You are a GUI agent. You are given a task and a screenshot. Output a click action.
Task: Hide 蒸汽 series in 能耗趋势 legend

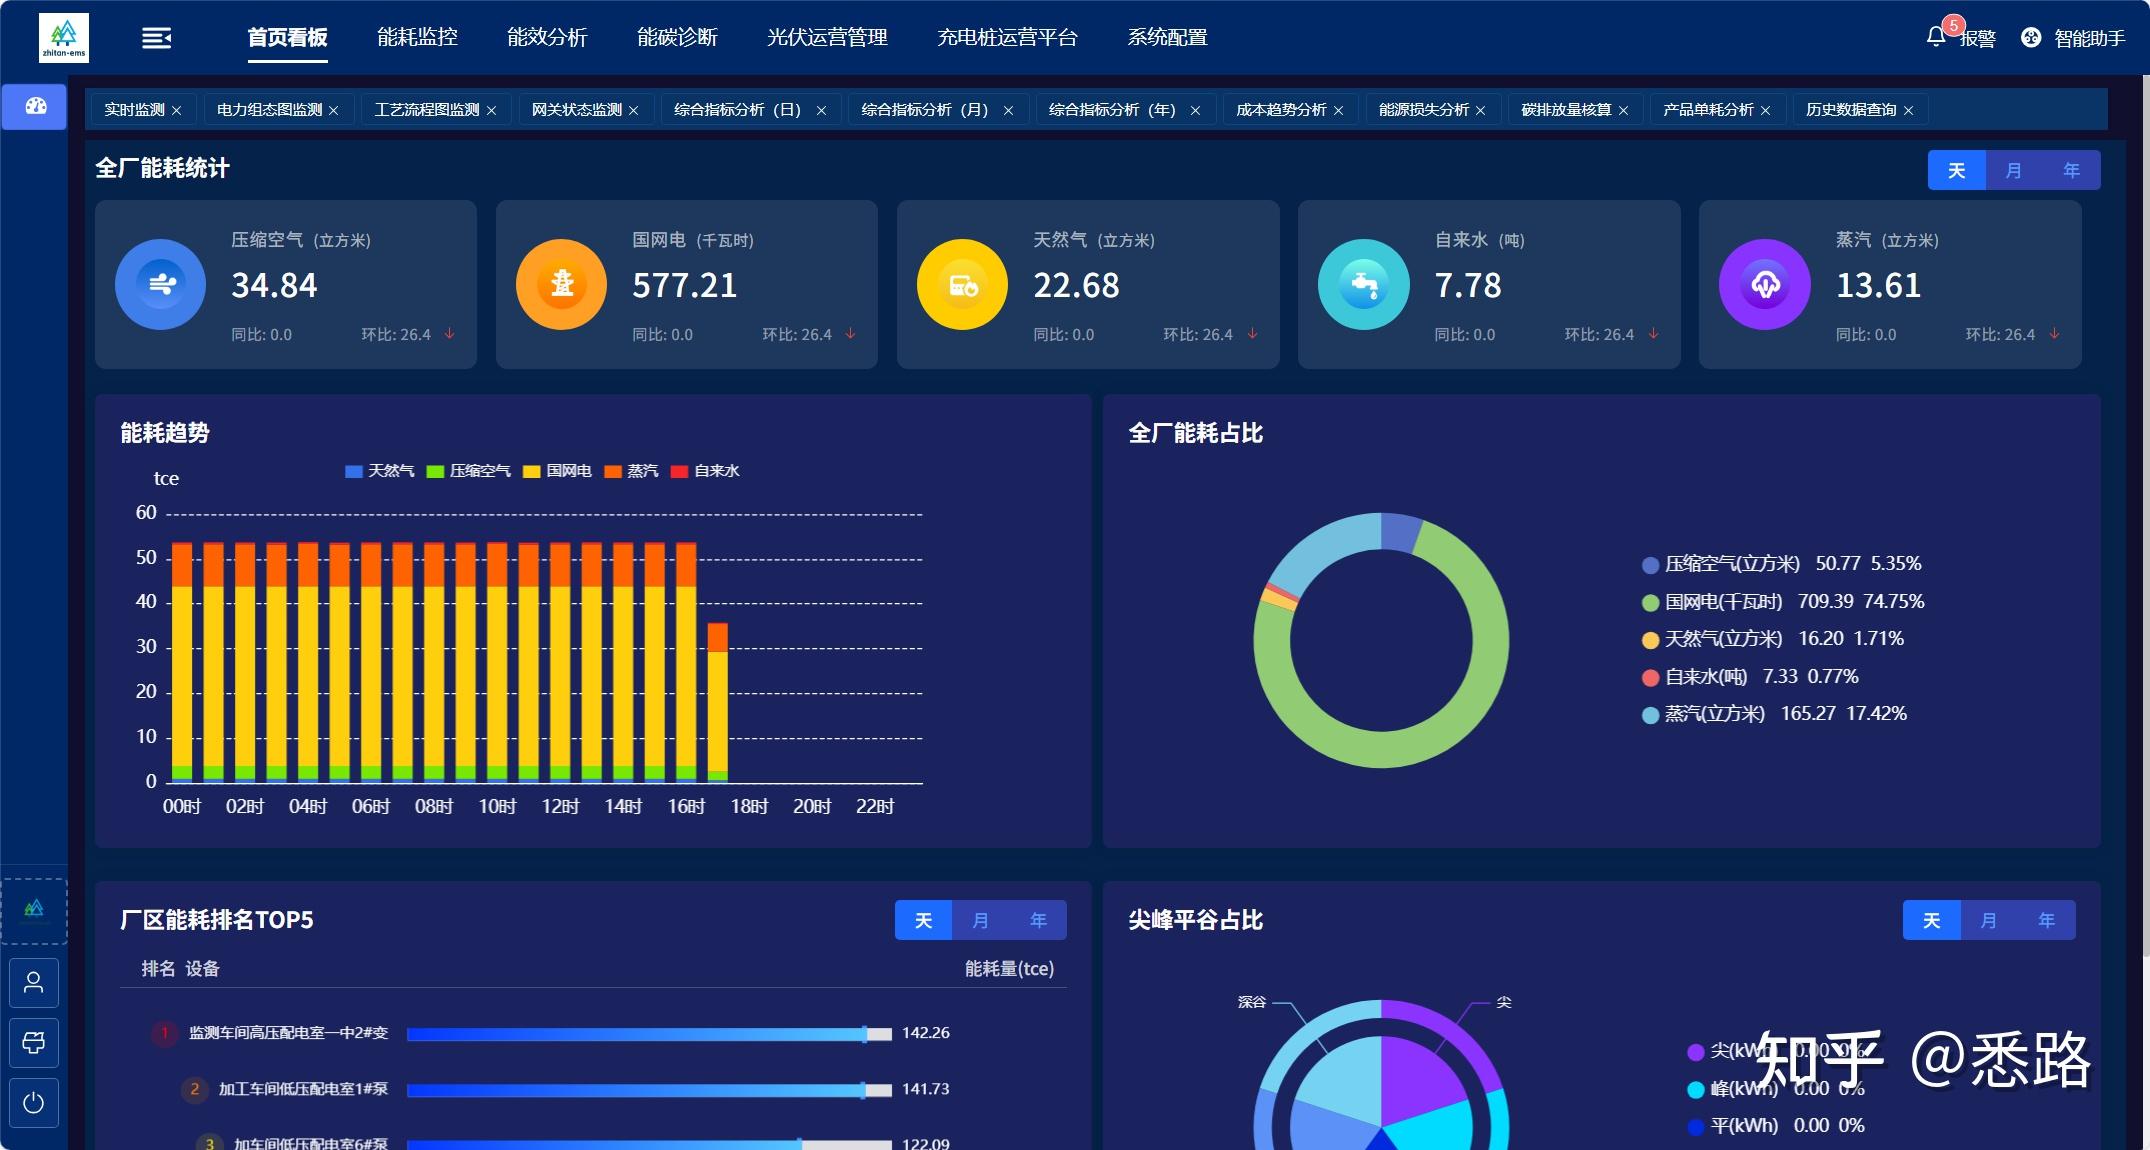point(644,471)
